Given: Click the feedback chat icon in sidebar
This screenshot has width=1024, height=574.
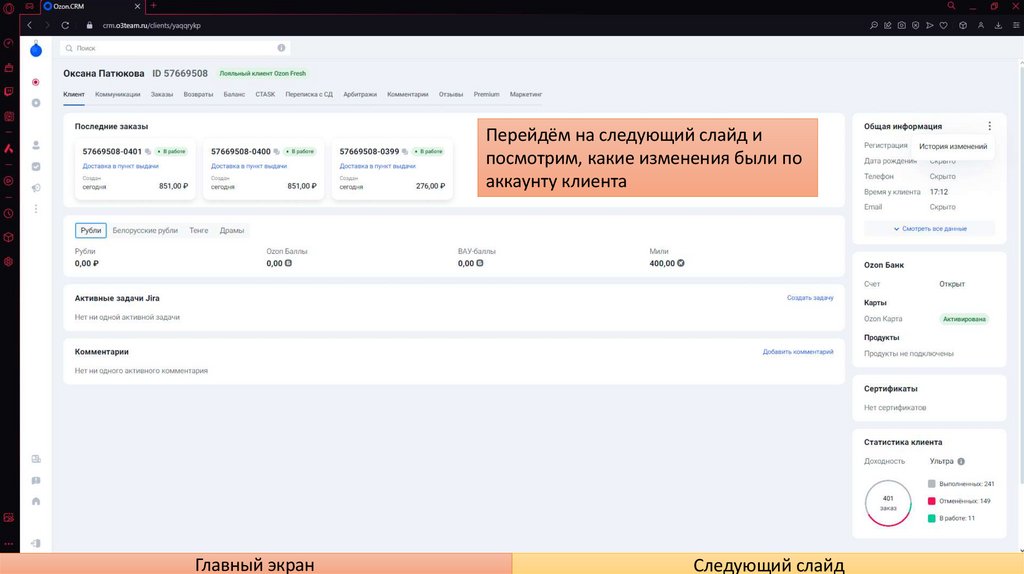Looking at the screenshot, I should pyautogui.click(x=36, y=481).
